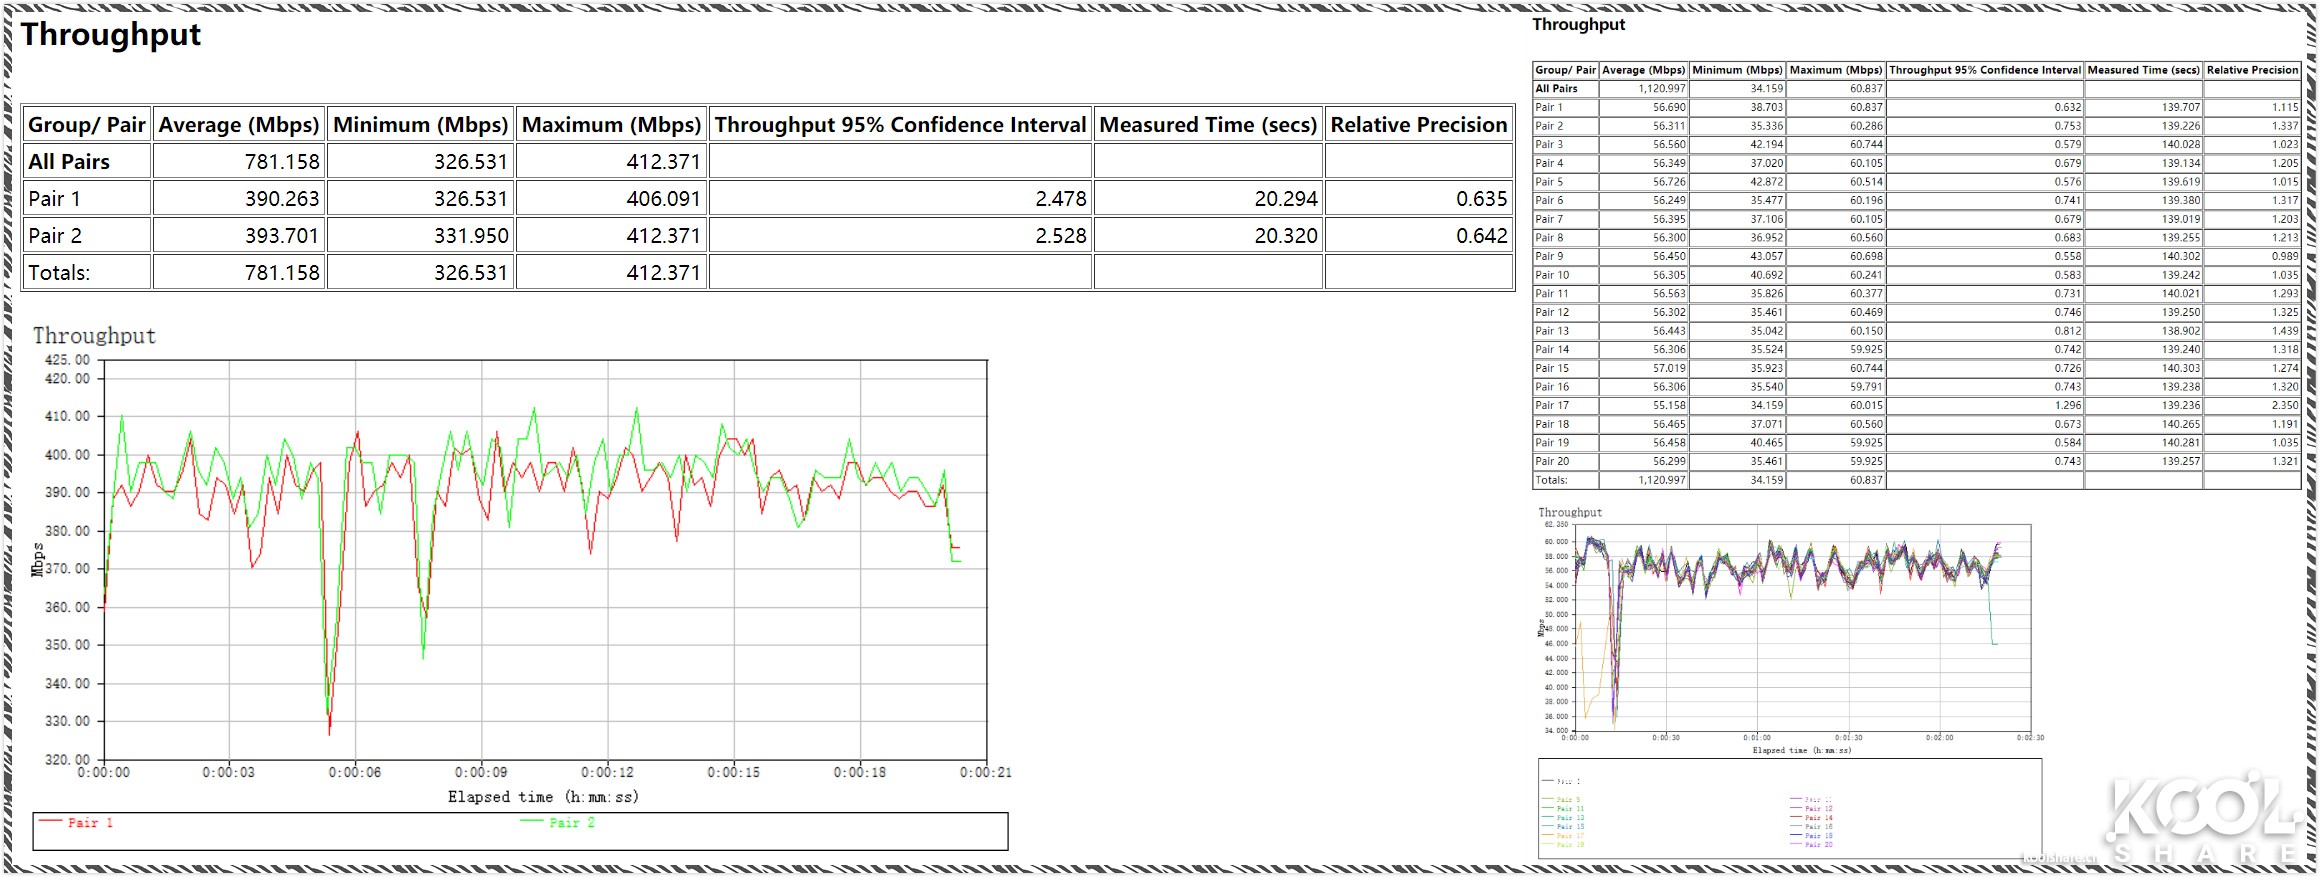2320x877 pixels.
Task: Select confidence interval value 2.478
Action: point(1061,199)
